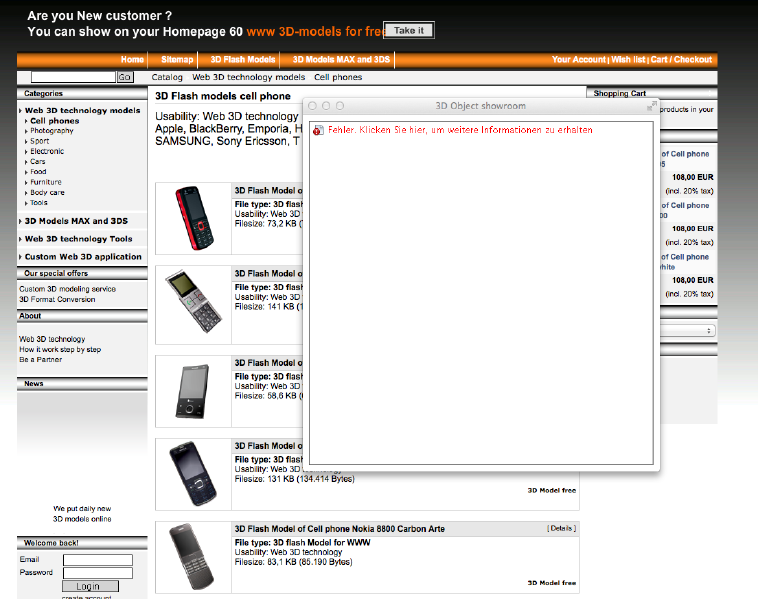Expand Custom Web 3D application category
Image resolution: width=758 pixels, height=599 pixels.
point(83,257)
